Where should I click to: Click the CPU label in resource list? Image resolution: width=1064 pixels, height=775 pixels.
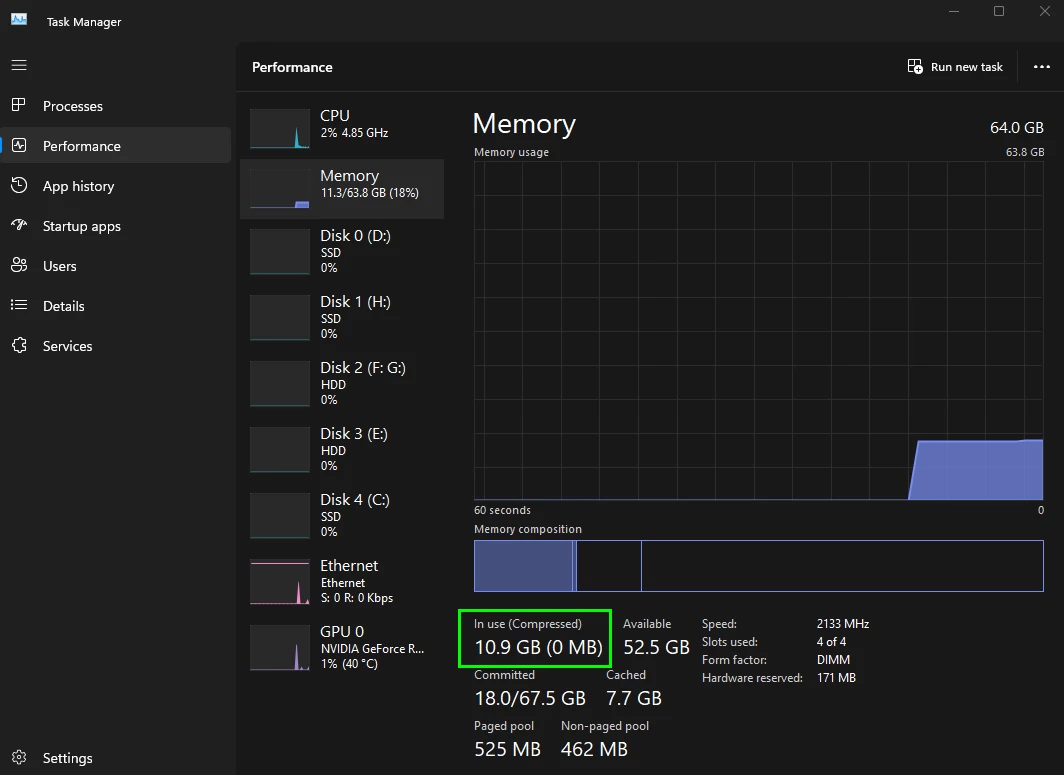335,115
